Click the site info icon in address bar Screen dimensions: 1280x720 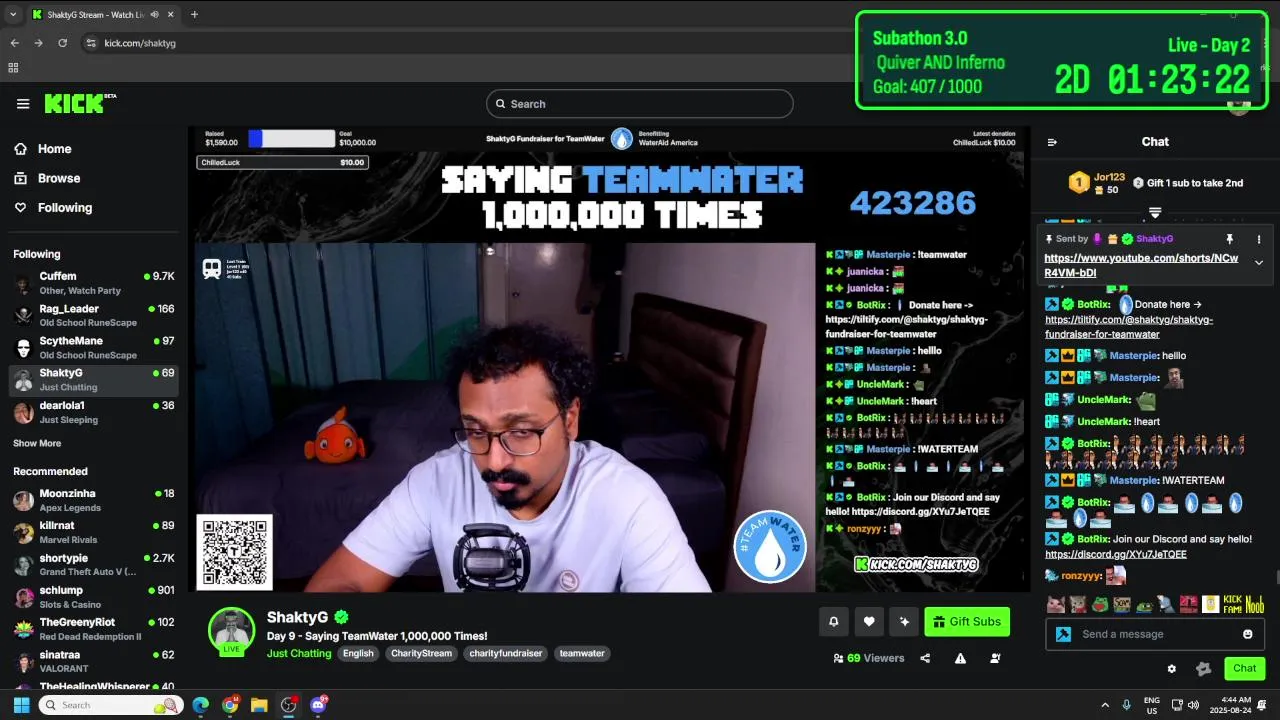[91, 43]
